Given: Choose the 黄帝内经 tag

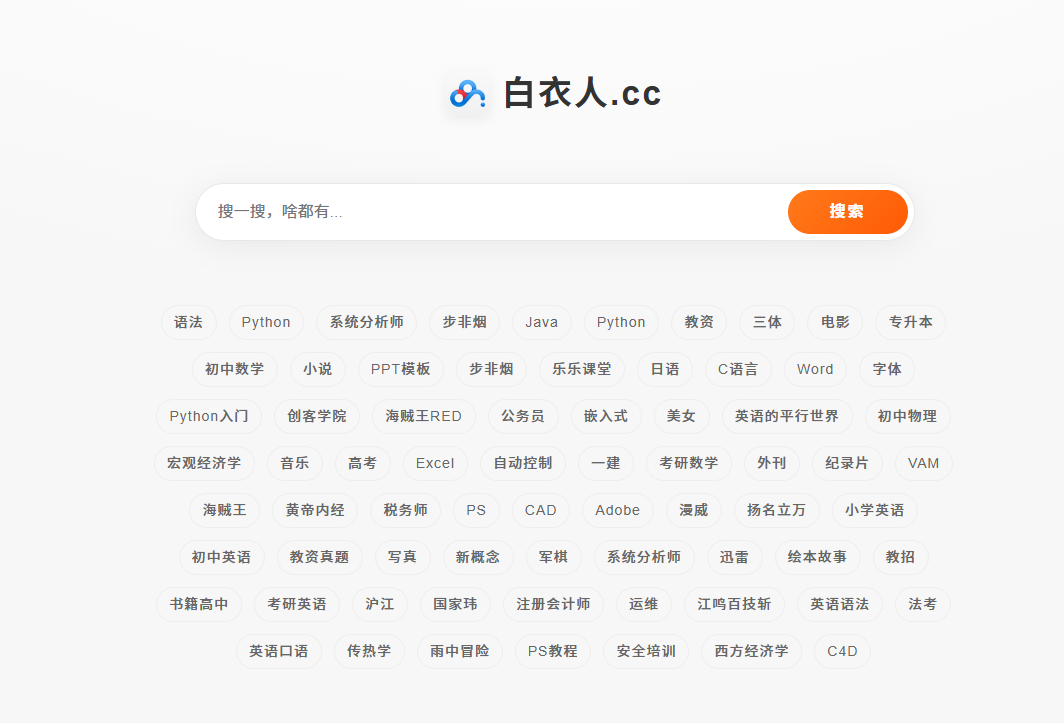Looking at the screenshot, I should [x=315, y=510].
